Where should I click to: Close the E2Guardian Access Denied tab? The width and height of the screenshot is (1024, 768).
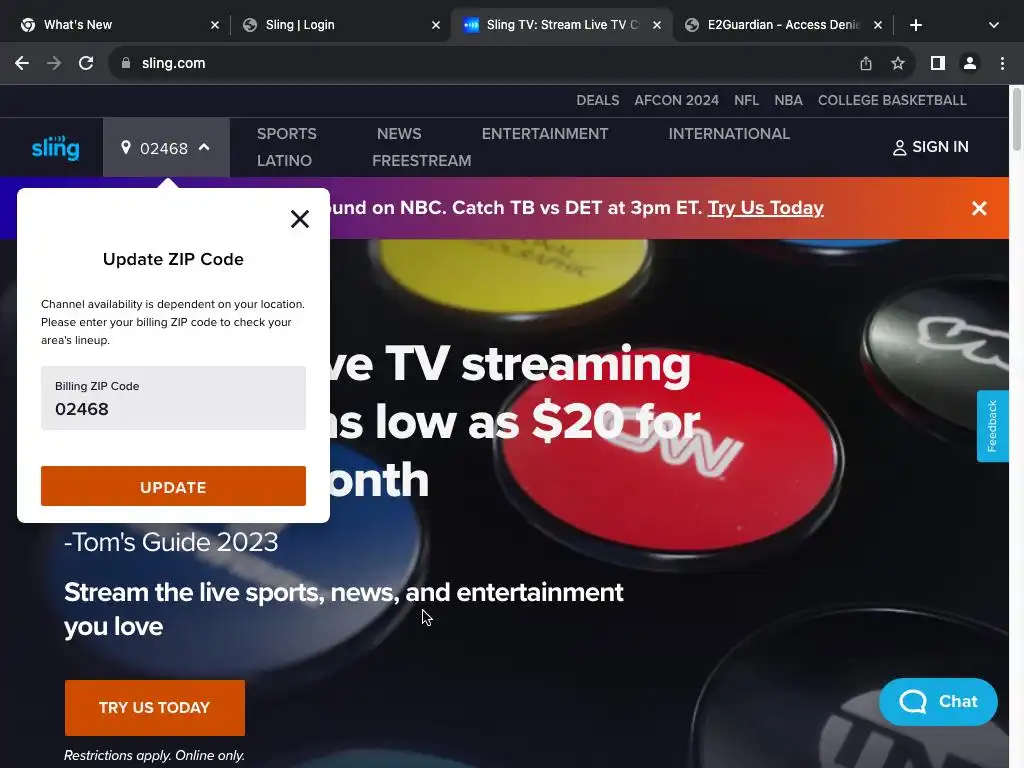[x=878, y=25]
